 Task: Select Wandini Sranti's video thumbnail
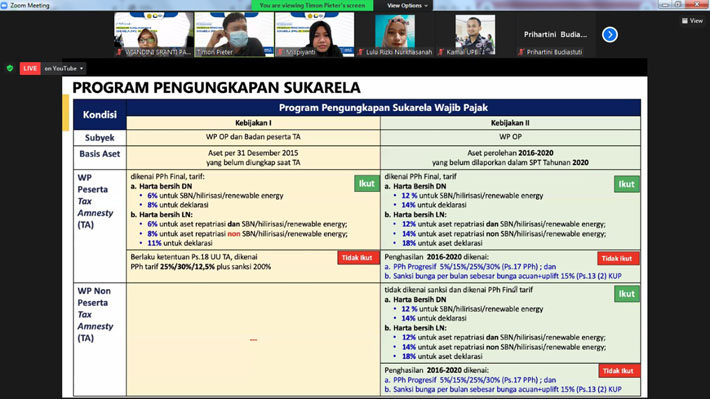click(x=154, y=34)
